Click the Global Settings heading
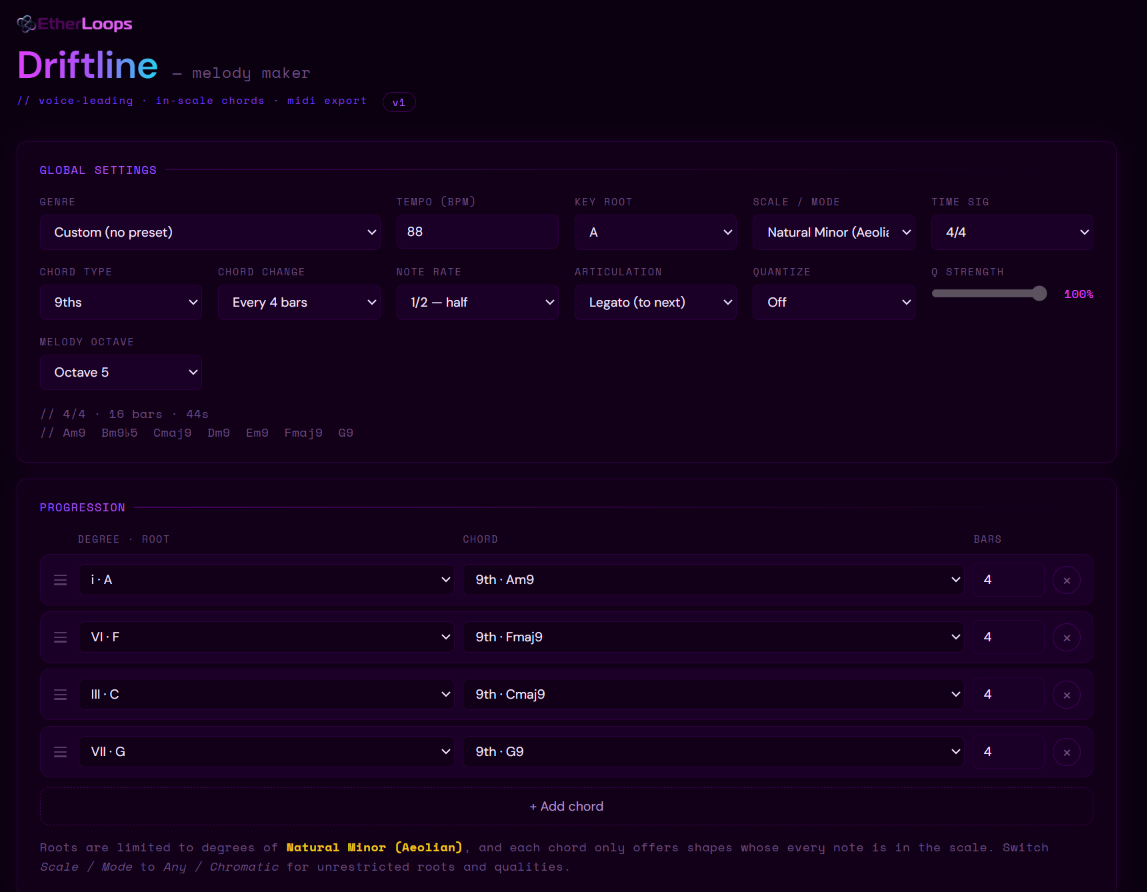 click(98, 170)
